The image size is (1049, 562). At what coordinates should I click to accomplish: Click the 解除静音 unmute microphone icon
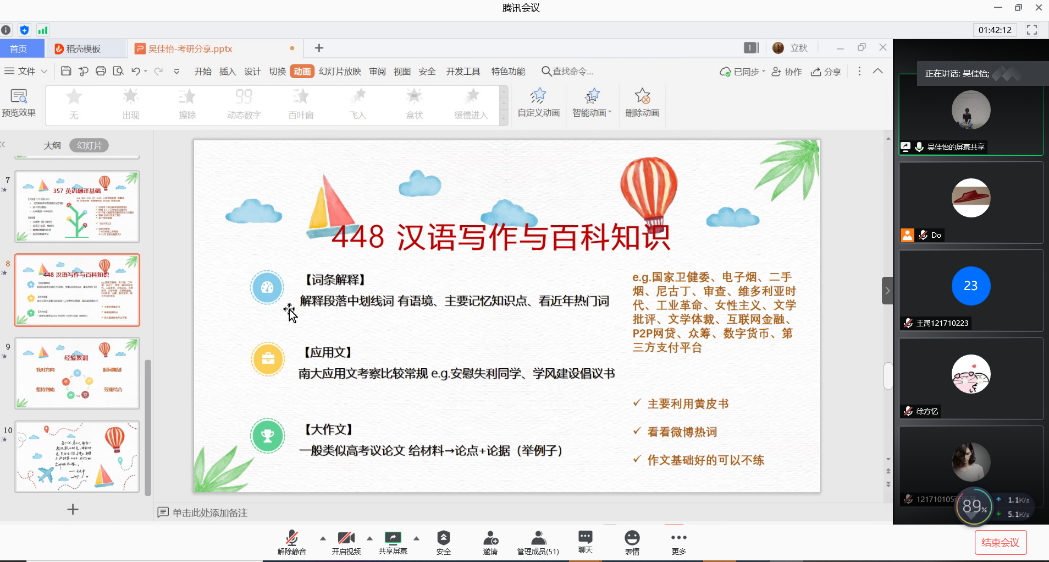coord(292,538)
